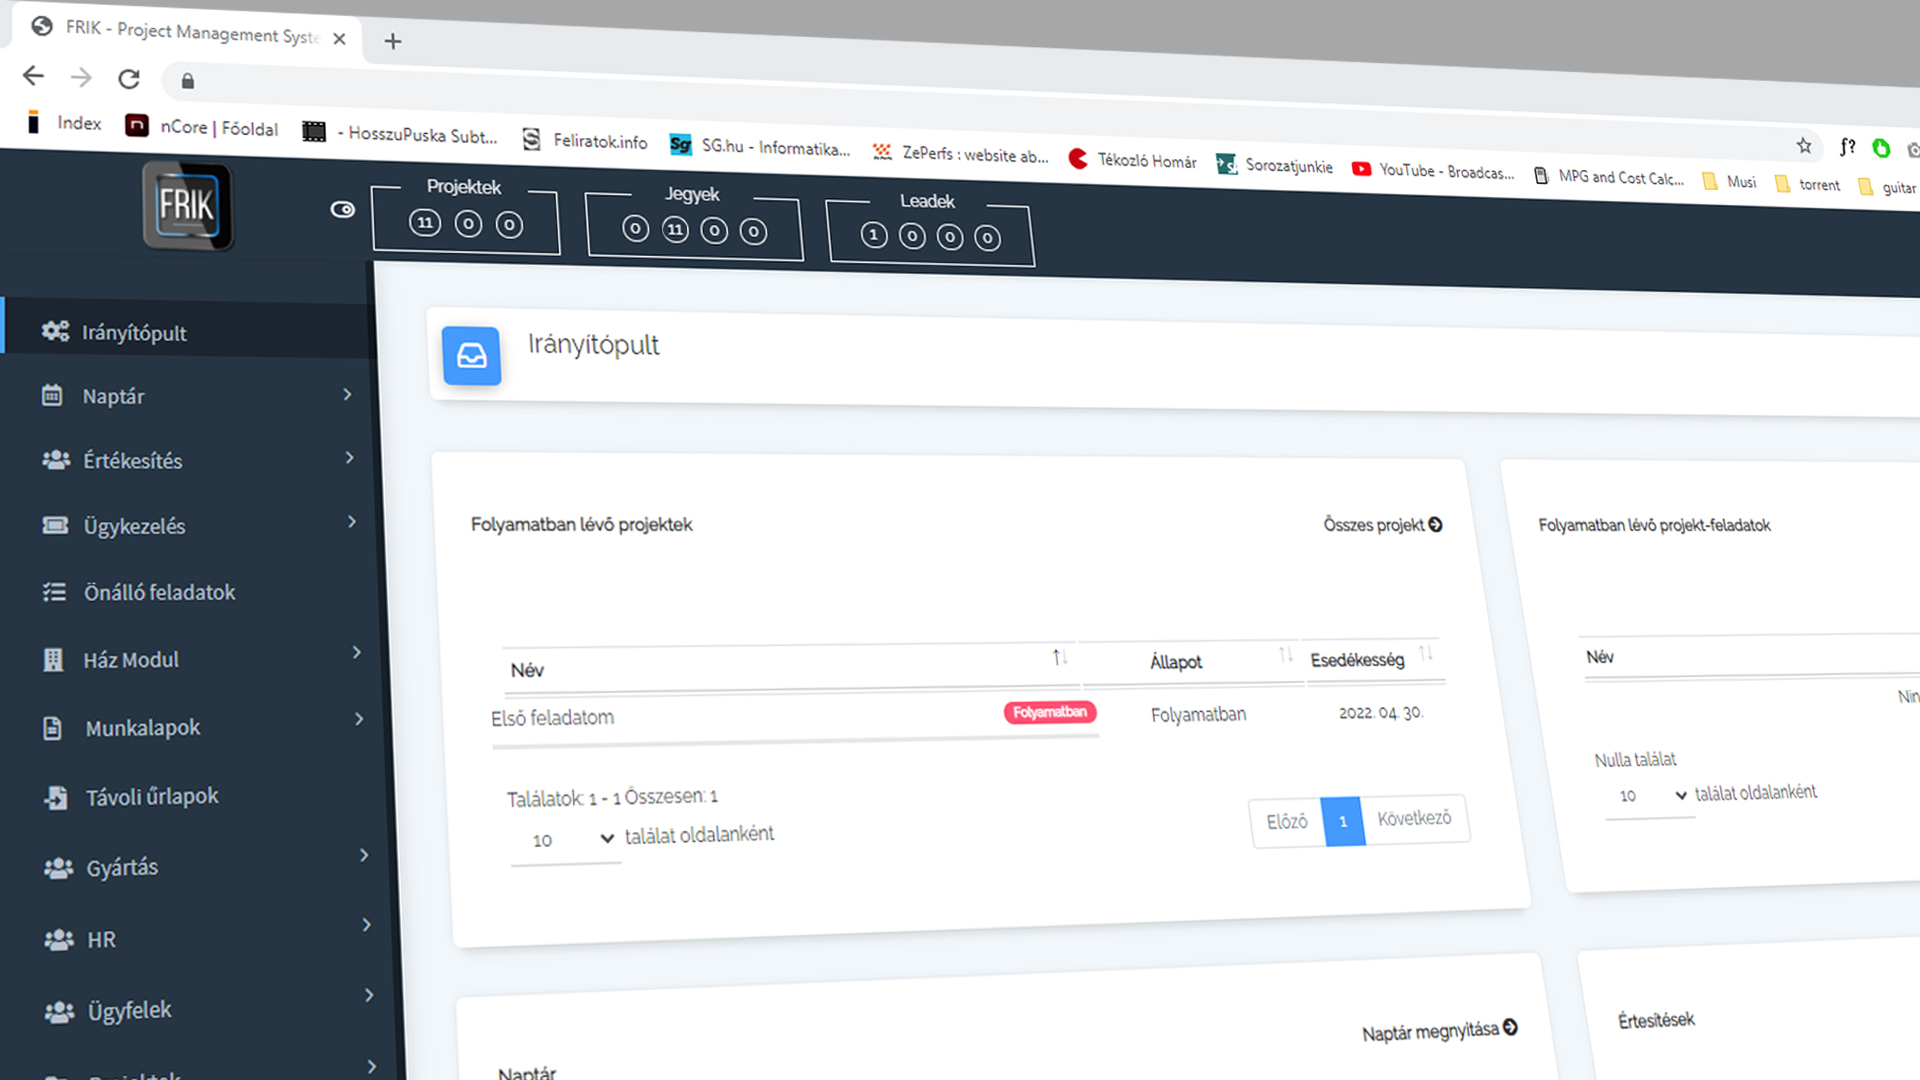Click the Ház Modul building icon

(x=54, y=660)
